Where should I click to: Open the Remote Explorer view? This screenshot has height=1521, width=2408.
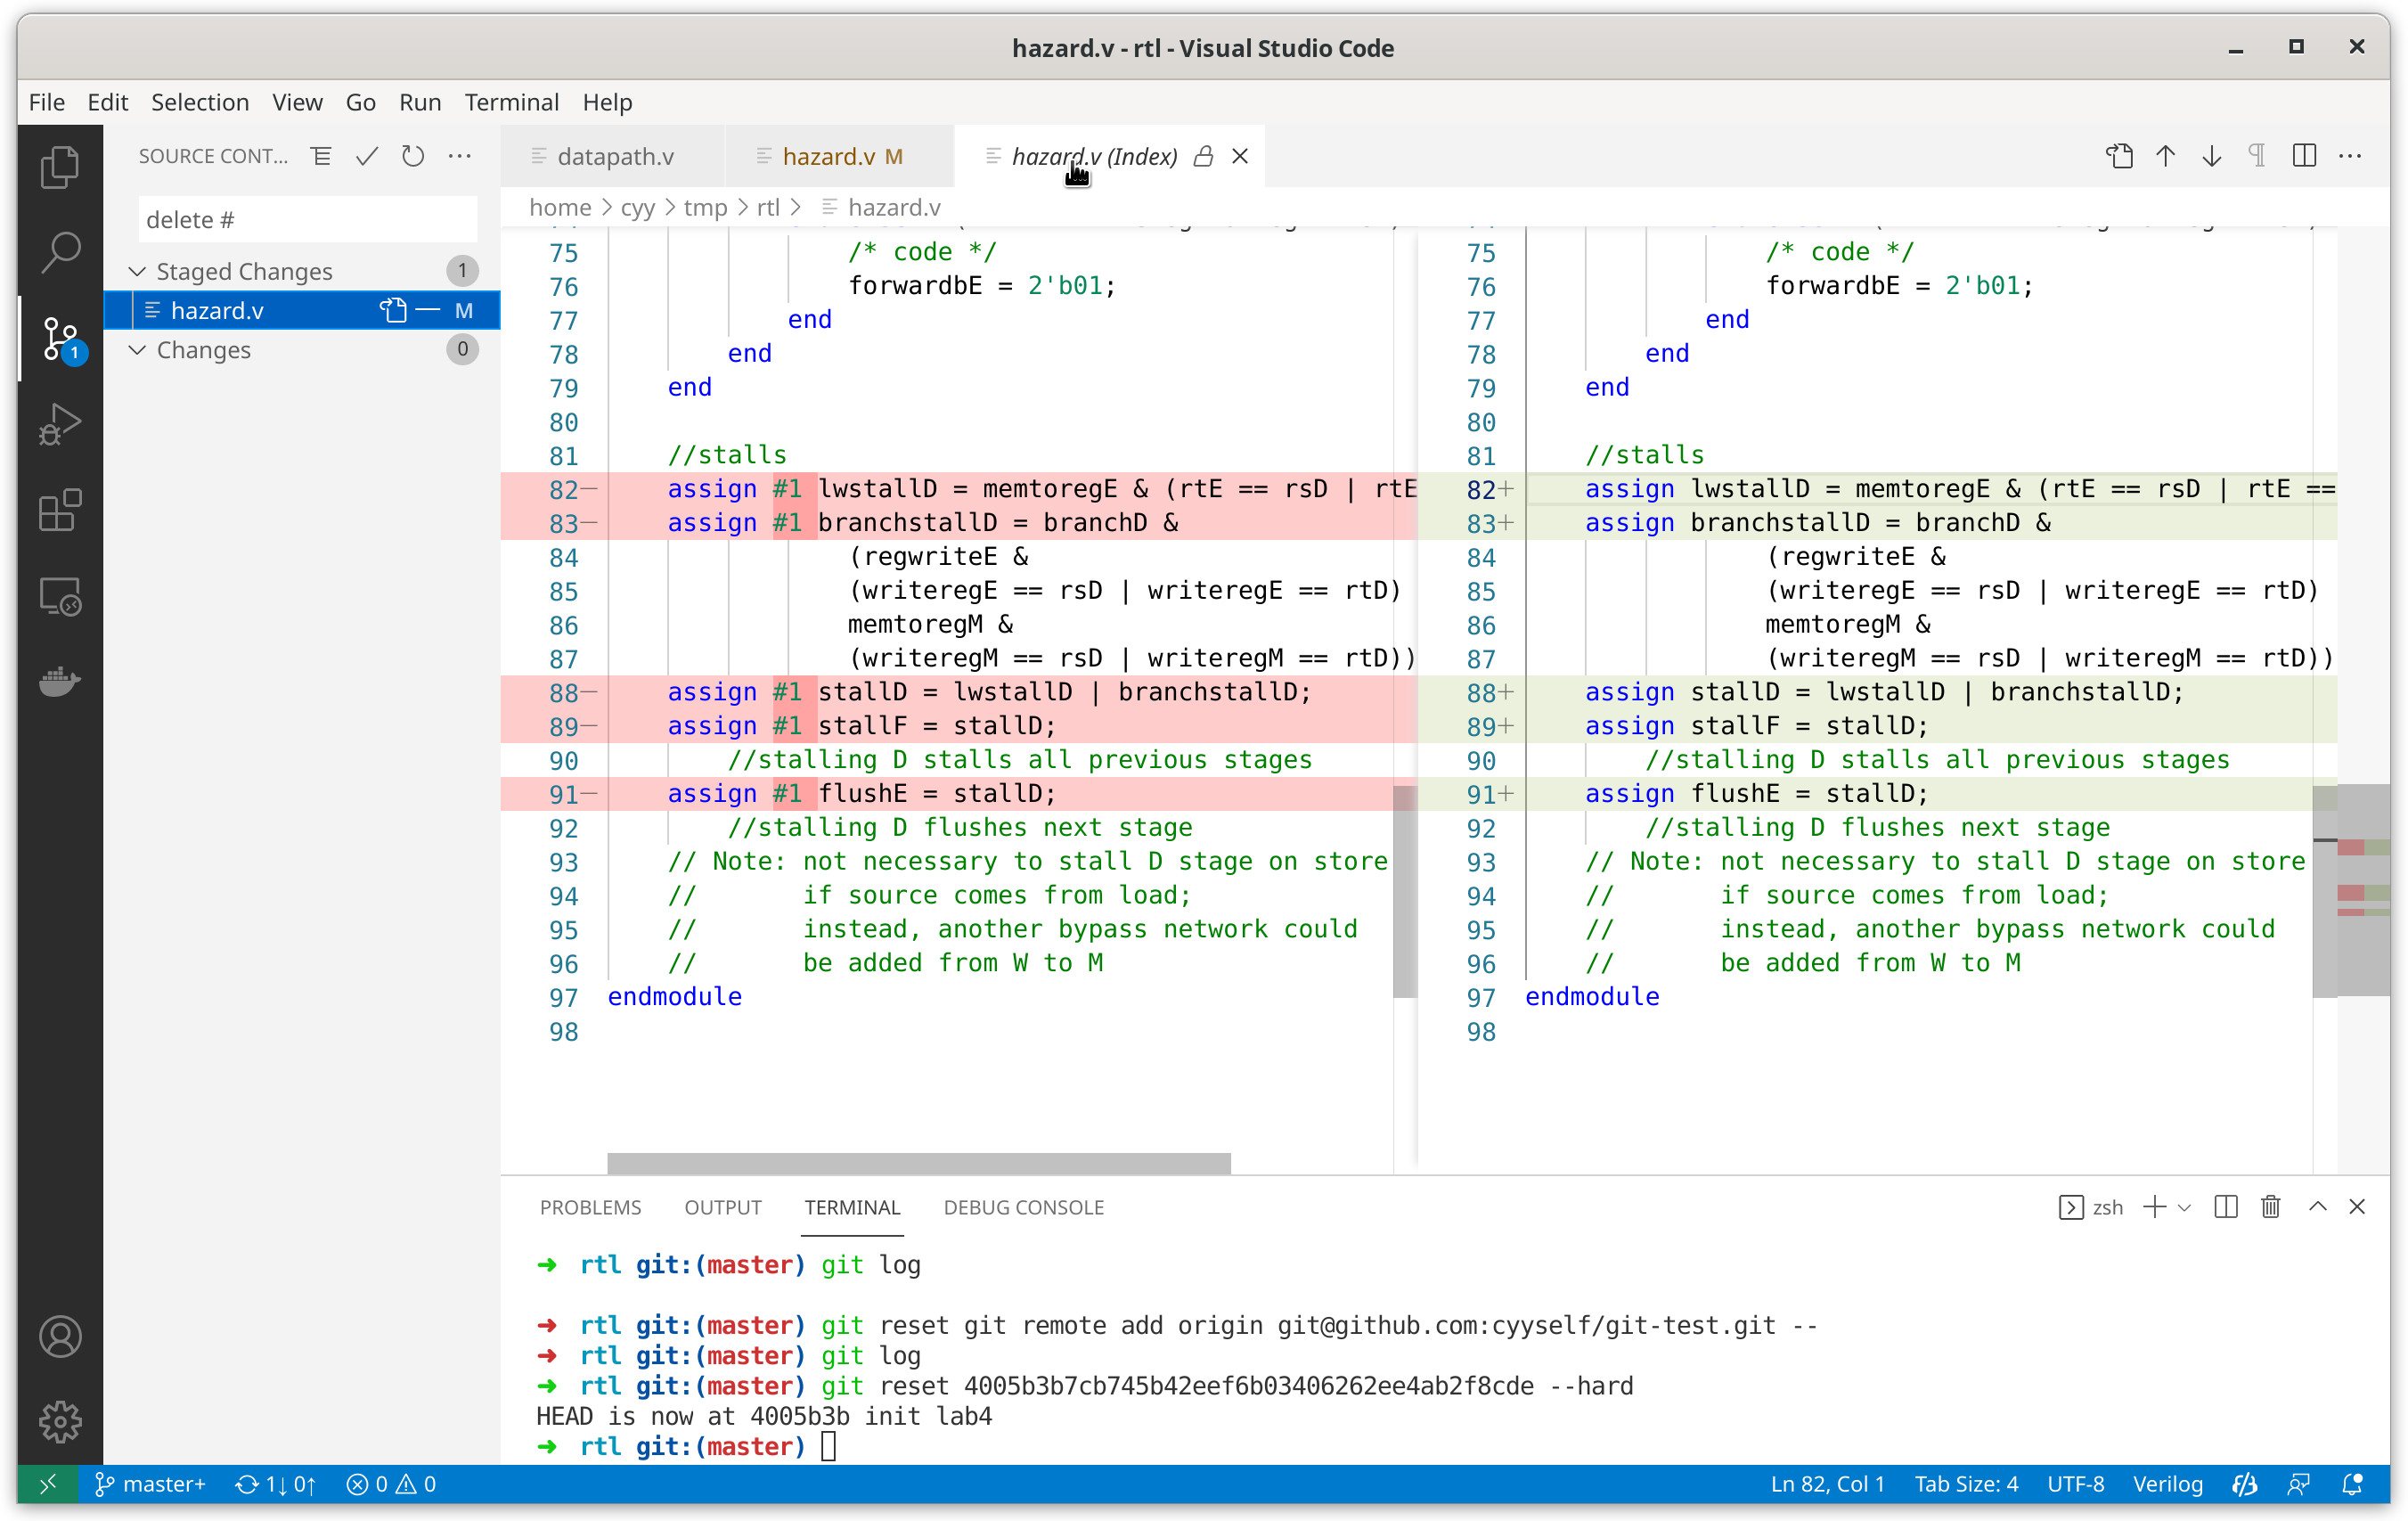click(x=60, y=596)
